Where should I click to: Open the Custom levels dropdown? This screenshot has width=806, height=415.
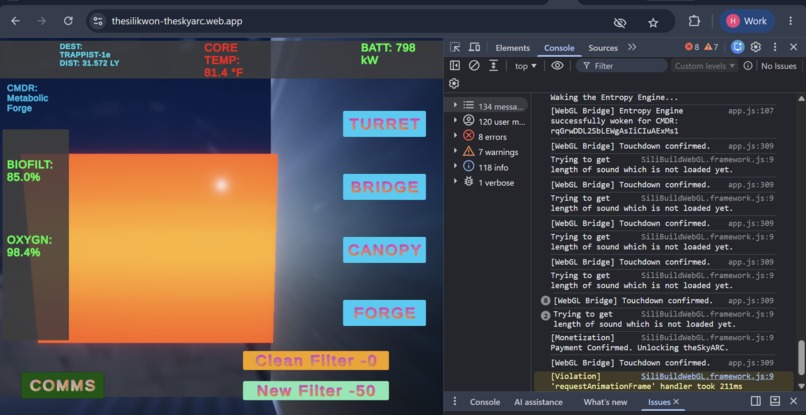(705, 66)
